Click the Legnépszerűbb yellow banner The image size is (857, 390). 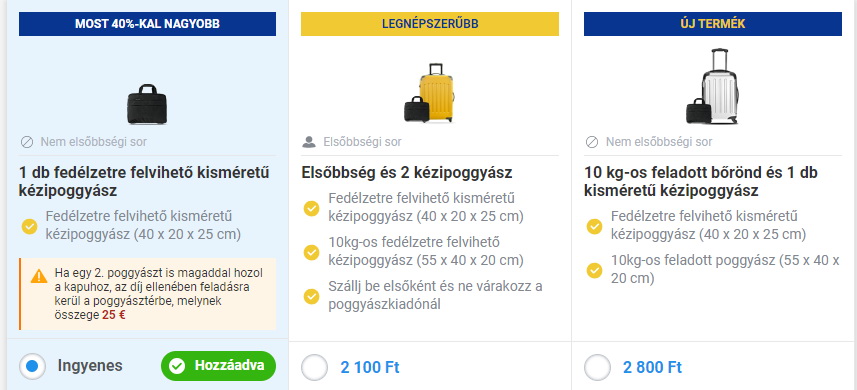[x=430, y=24]
